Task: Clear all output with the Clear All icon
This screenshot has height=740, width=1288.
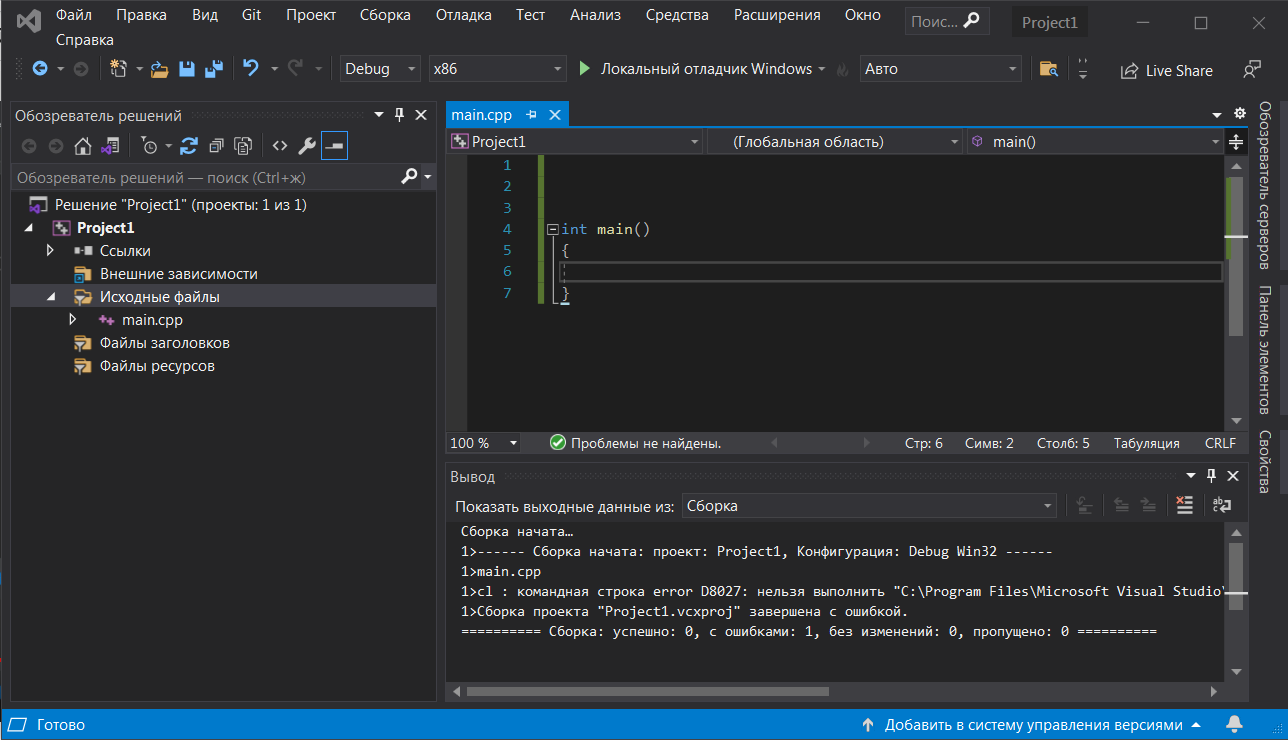Action: click(1185, 506)
